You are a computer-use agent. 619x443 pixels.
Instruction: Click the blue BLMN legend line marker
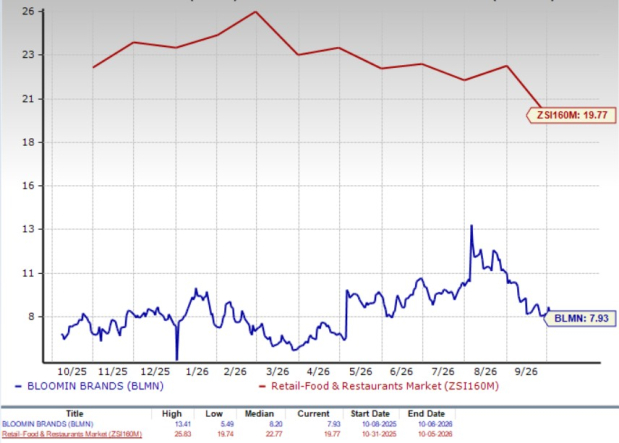[x=18, y=386]
